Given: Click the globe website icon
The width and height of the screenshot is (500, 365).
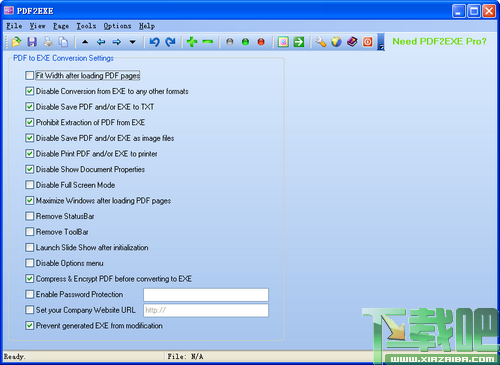Looking at the screenshot, I should (x=336, y=42).
